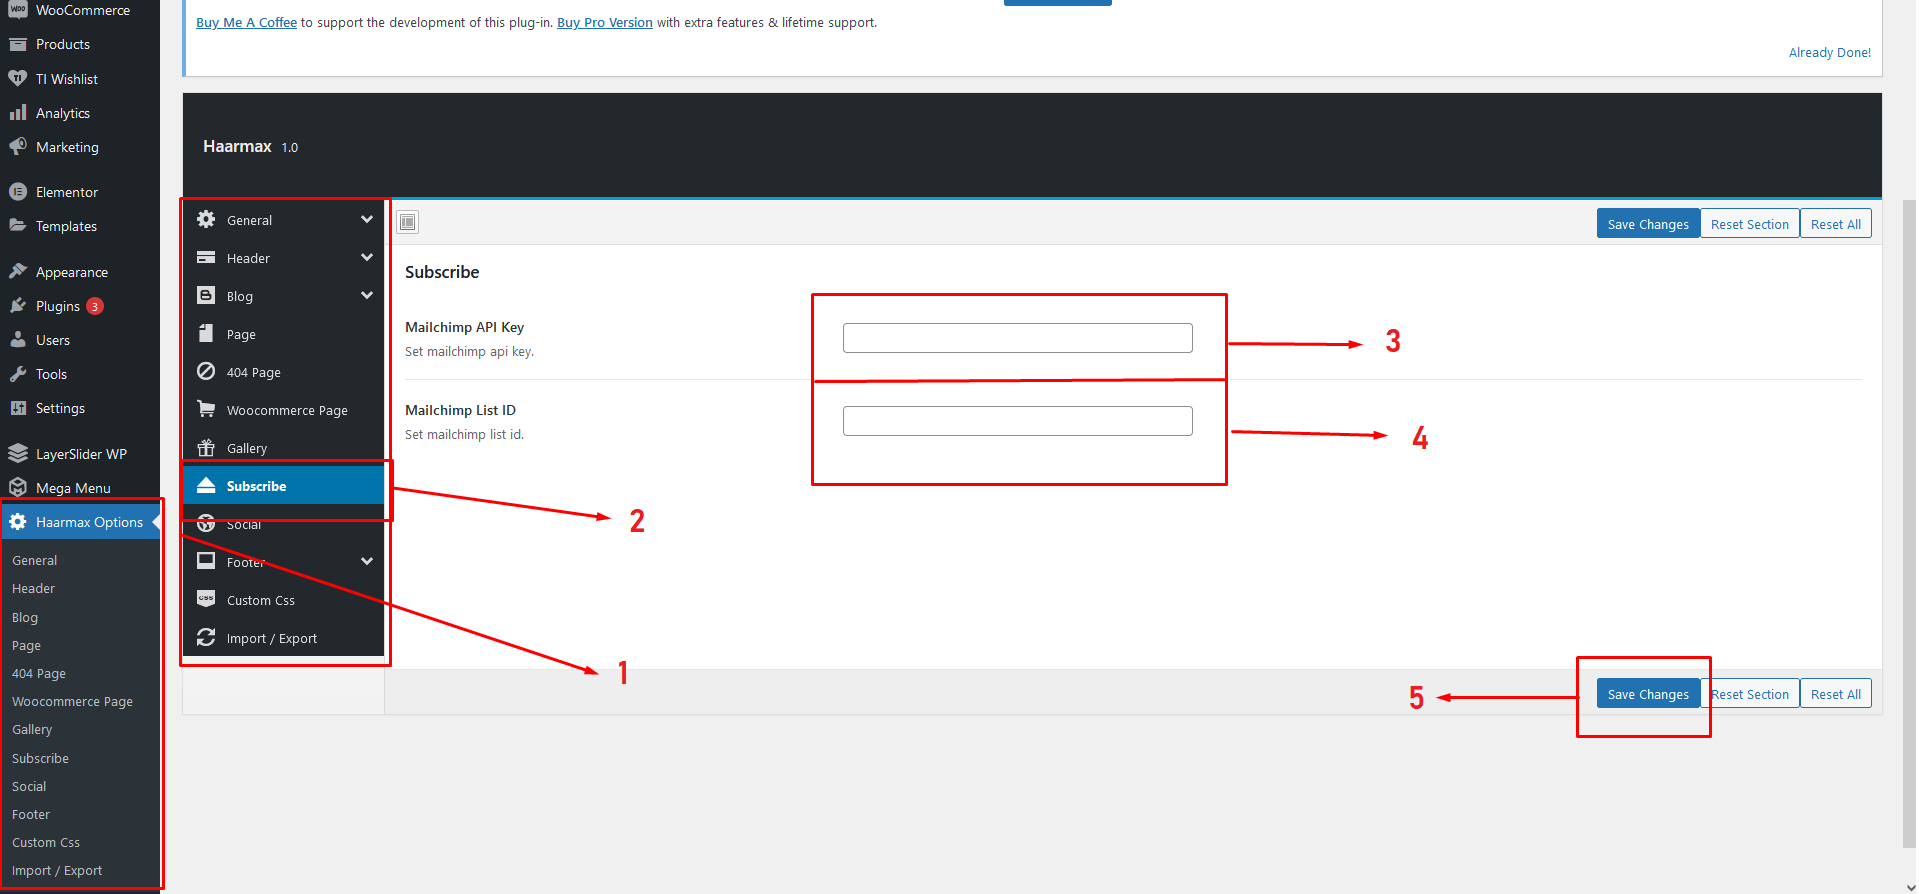Click the Haarmax Options gear icon
Screen dimensions: 1919x894
click(x=18, y=522)
